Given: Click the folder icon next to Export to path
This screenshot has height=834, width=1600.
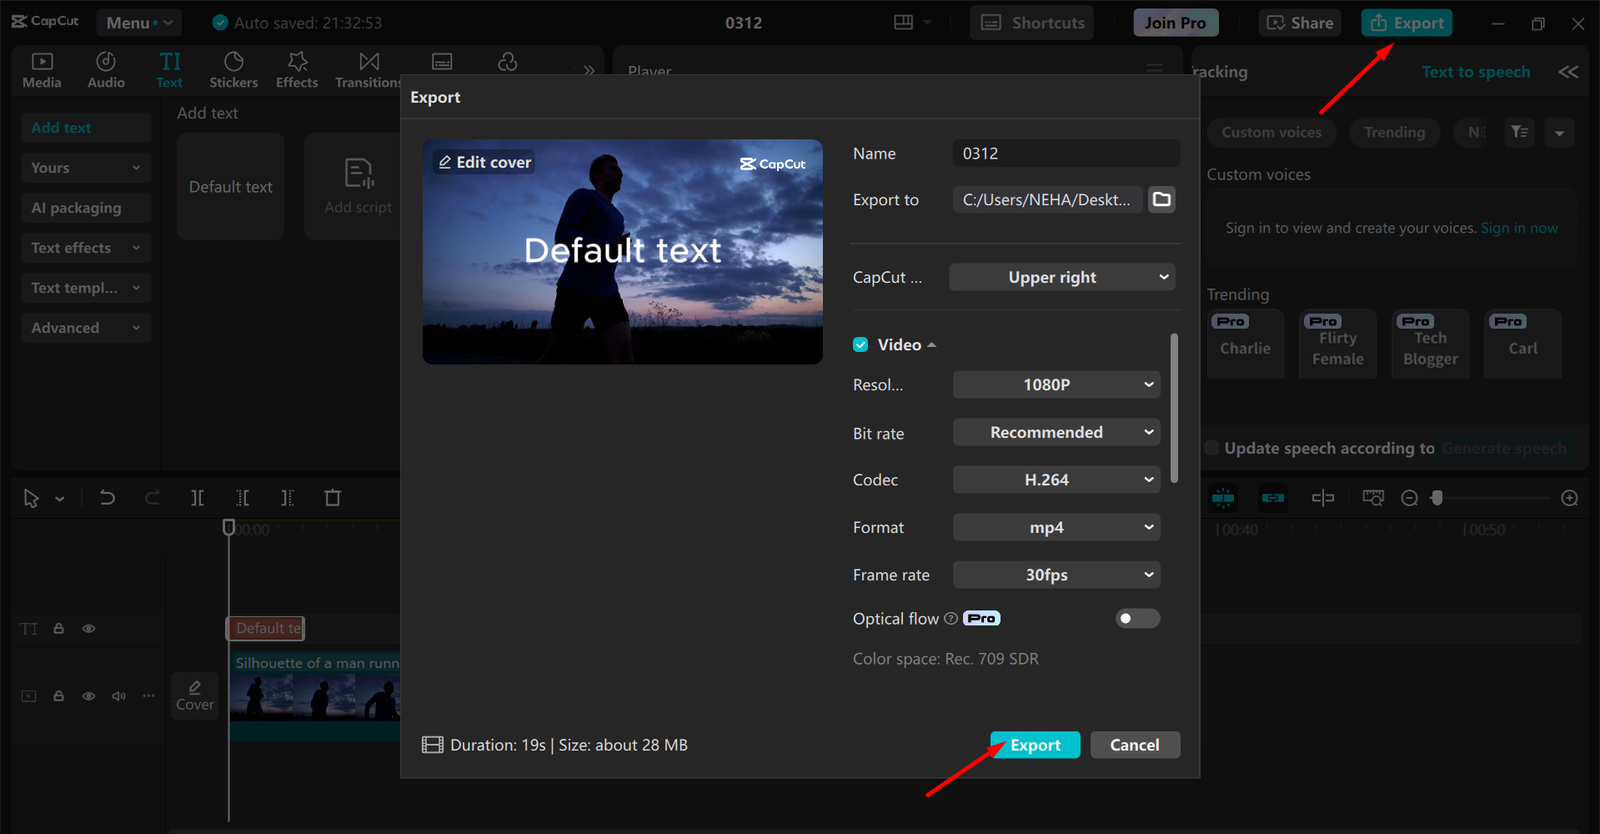Looking at the screenshot, I should pos(1161,200).
